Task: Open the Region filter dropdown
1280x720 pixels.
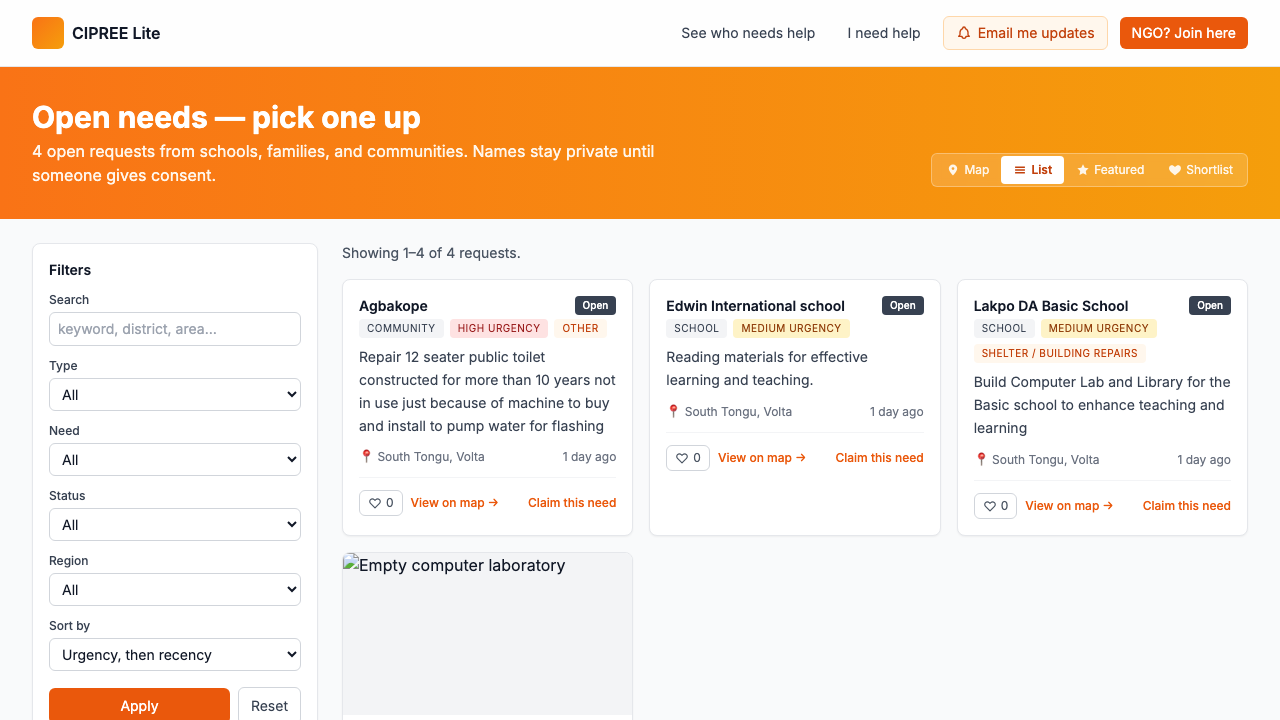Action: point(175,590)
